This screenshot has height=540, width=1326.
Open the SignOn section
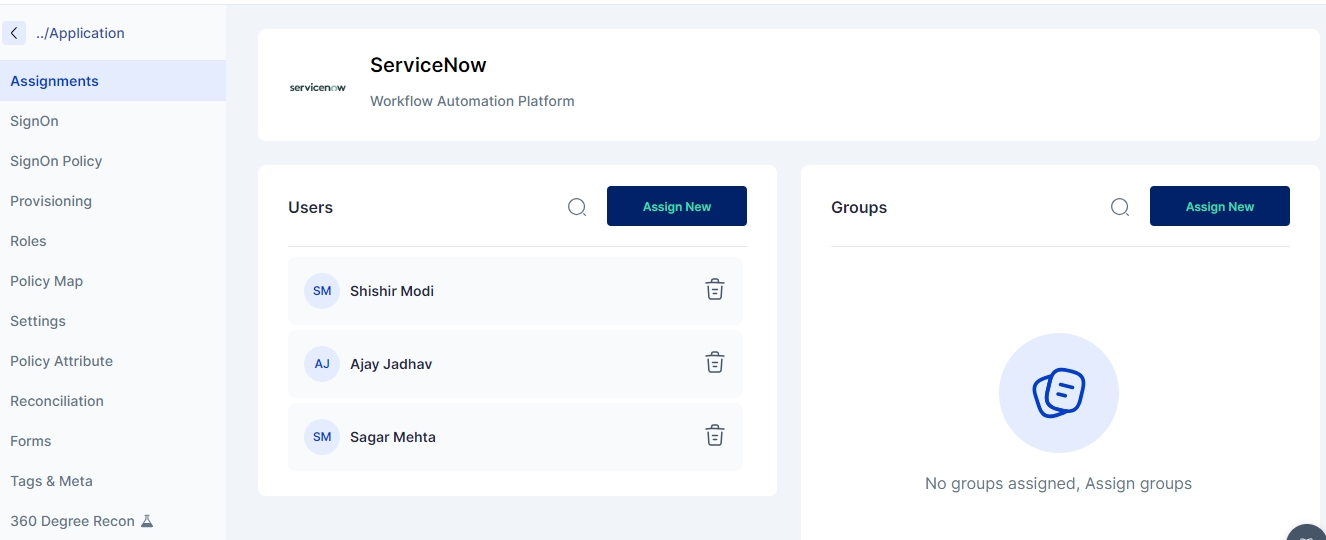[34, 121]
